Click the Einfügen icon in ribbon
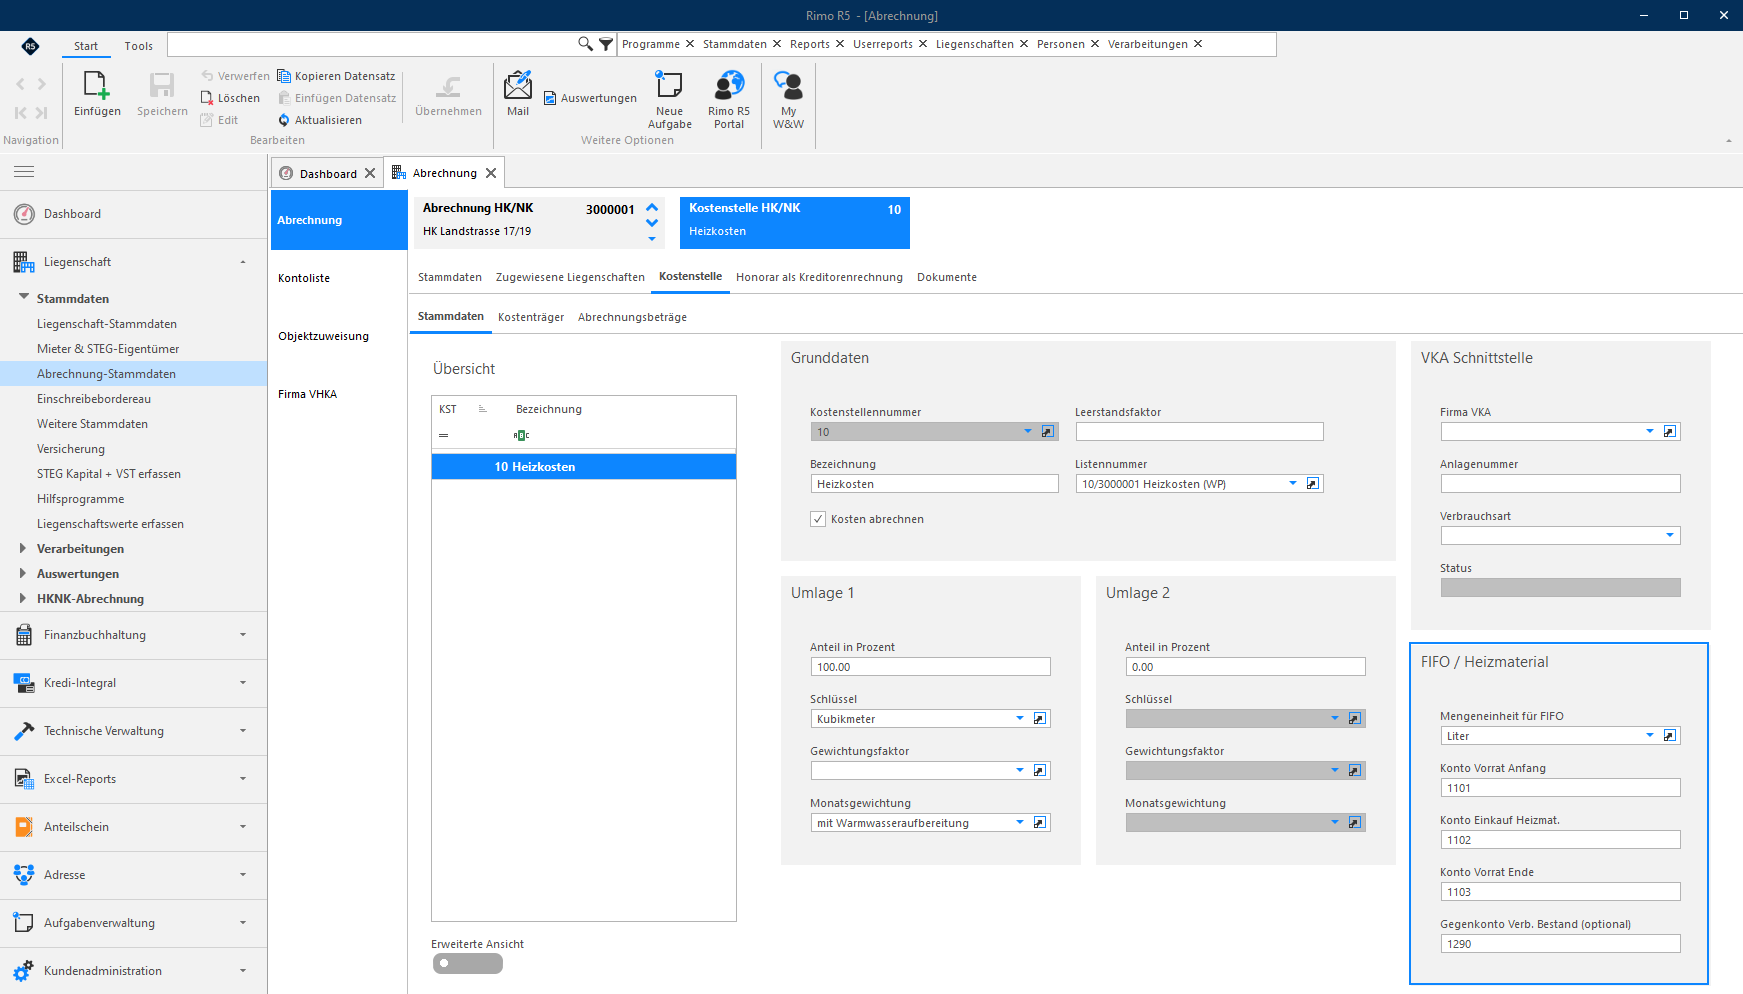Screen dimensions: 1743x994 [x=97, y=85]
